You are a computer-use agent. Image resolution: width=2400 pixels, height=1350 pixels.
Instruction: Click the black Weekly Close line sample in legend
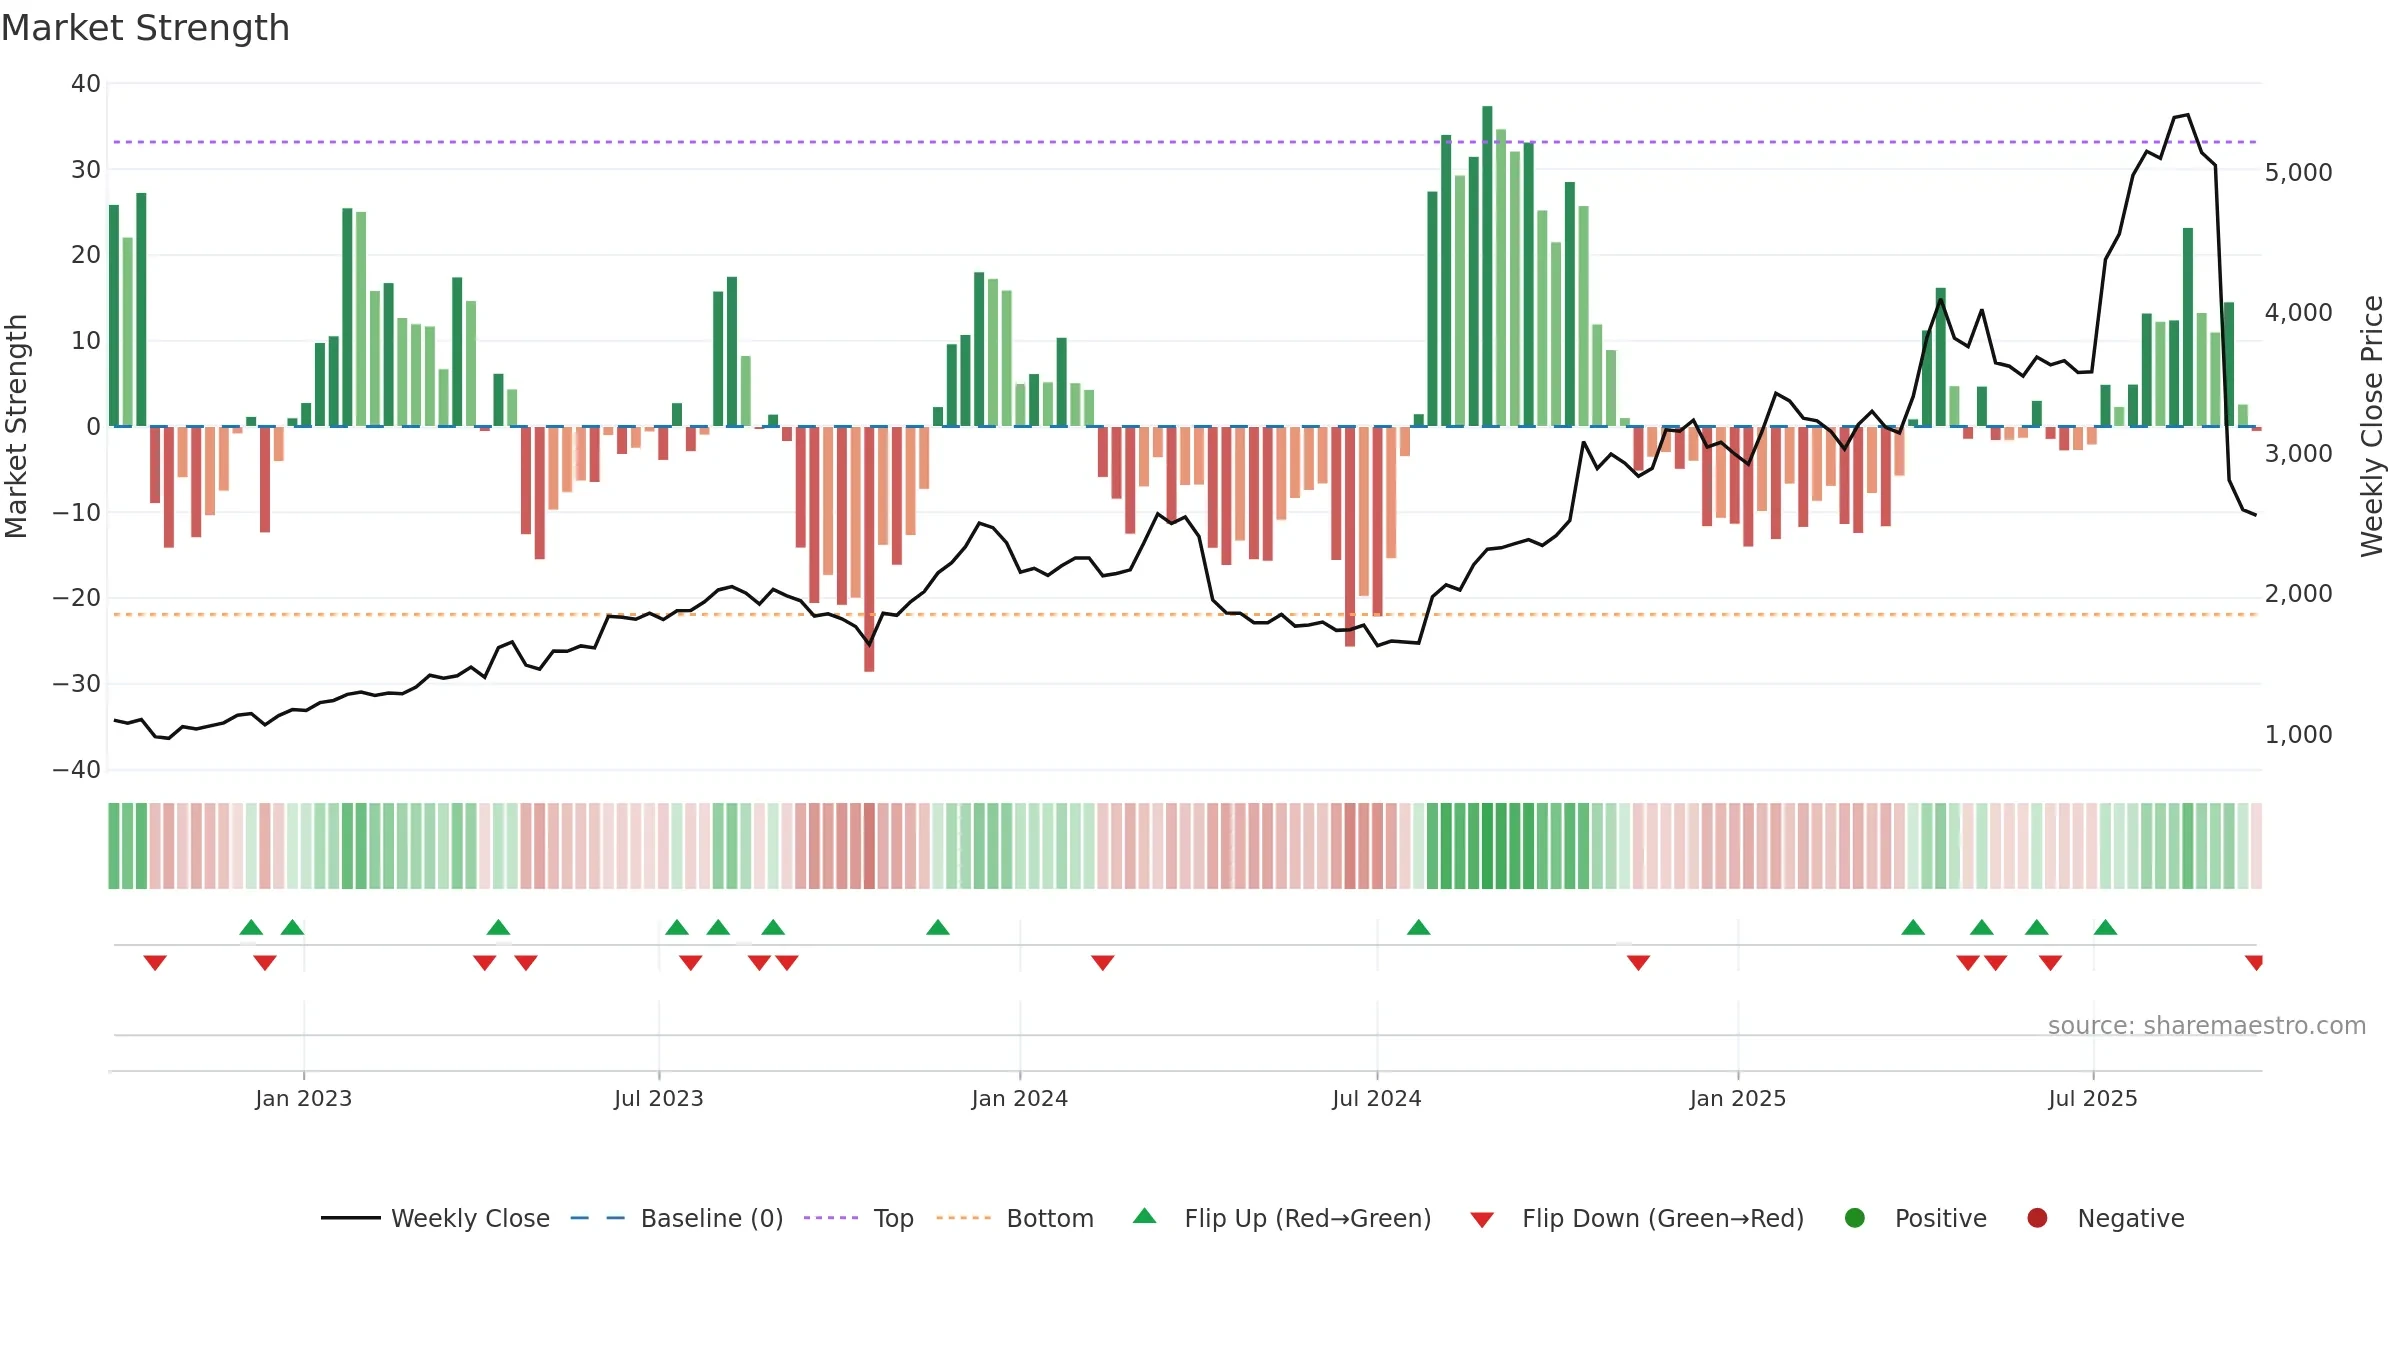[x=350, y=1218]
